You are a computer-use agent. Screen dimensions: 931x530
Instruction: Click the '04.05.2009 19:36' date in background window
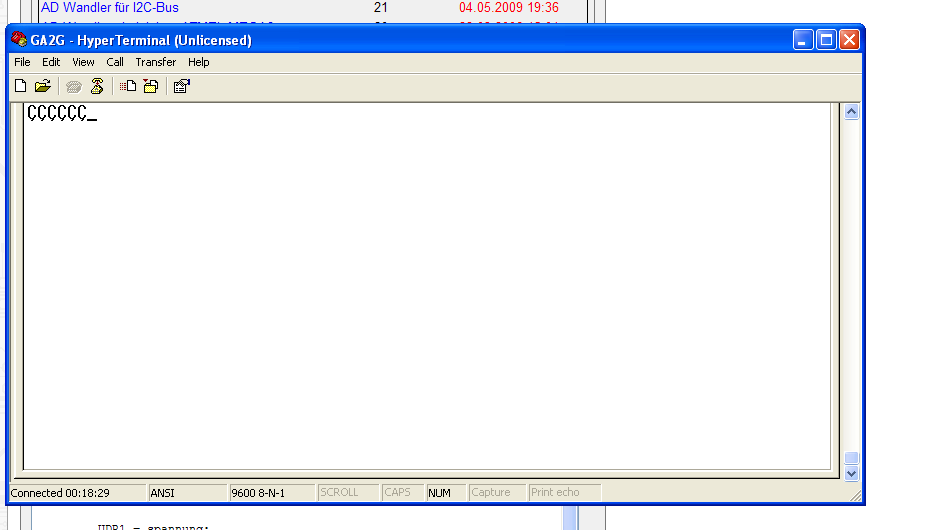(509, 8)
